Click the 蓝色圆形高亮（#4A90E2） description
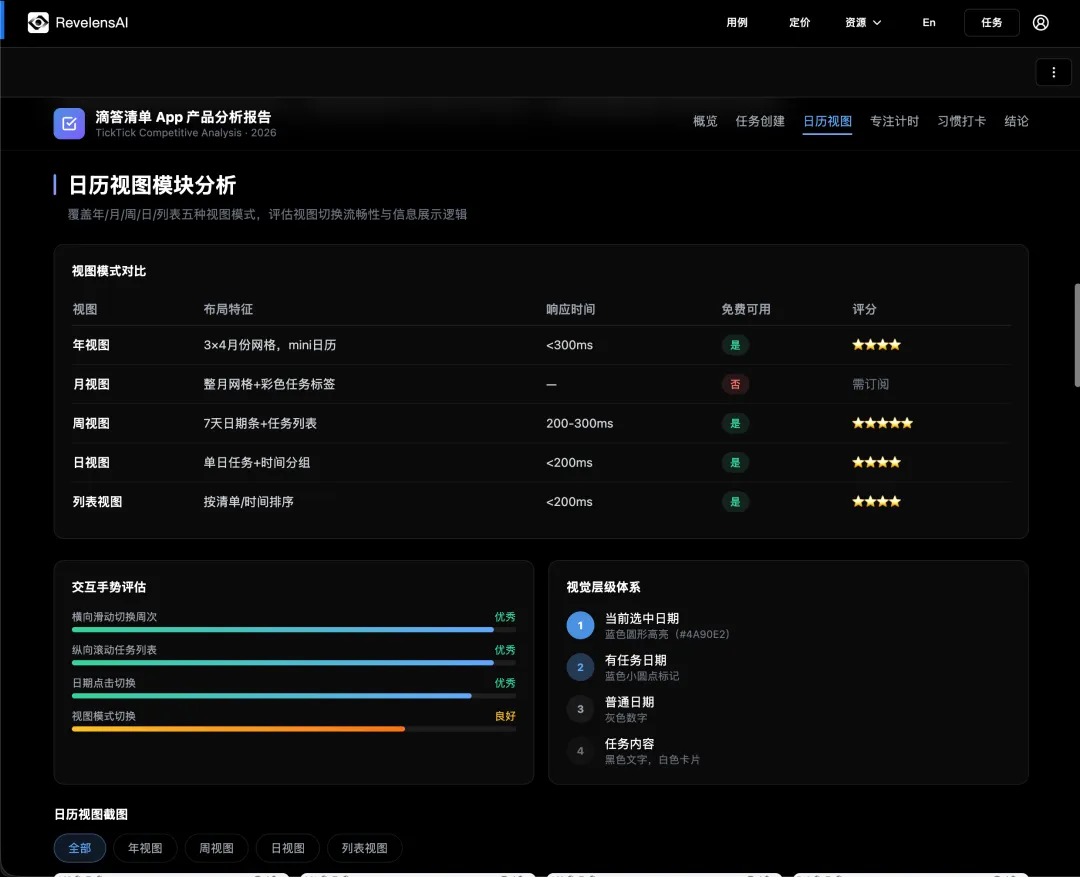 tap(667, 634)
